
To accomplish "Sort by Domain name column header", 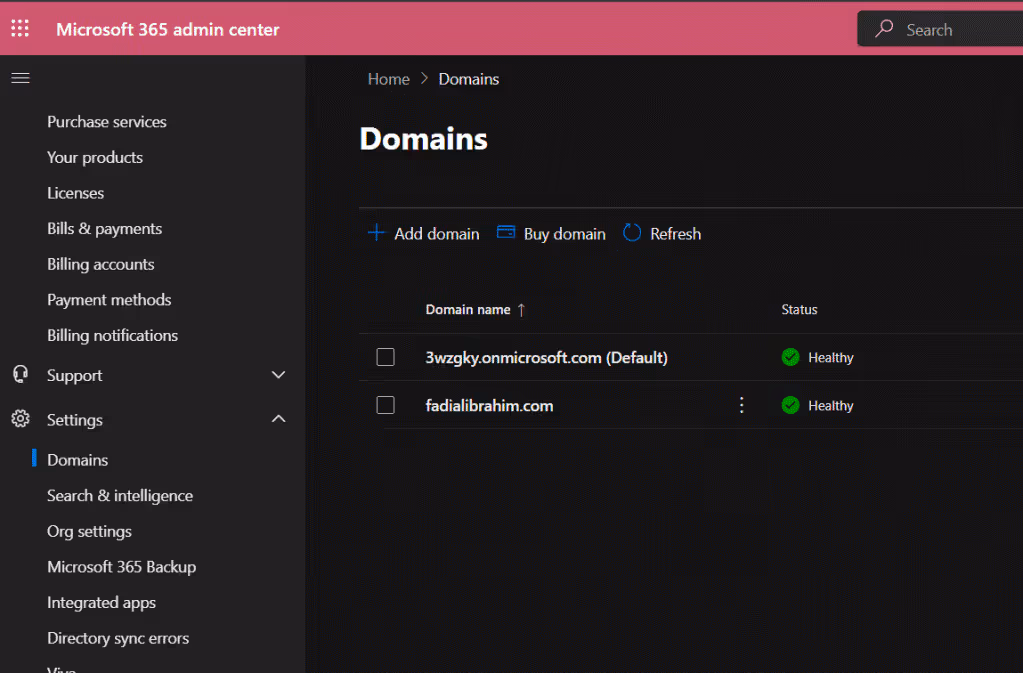I will pyautogui.click(x=468, y=310).
